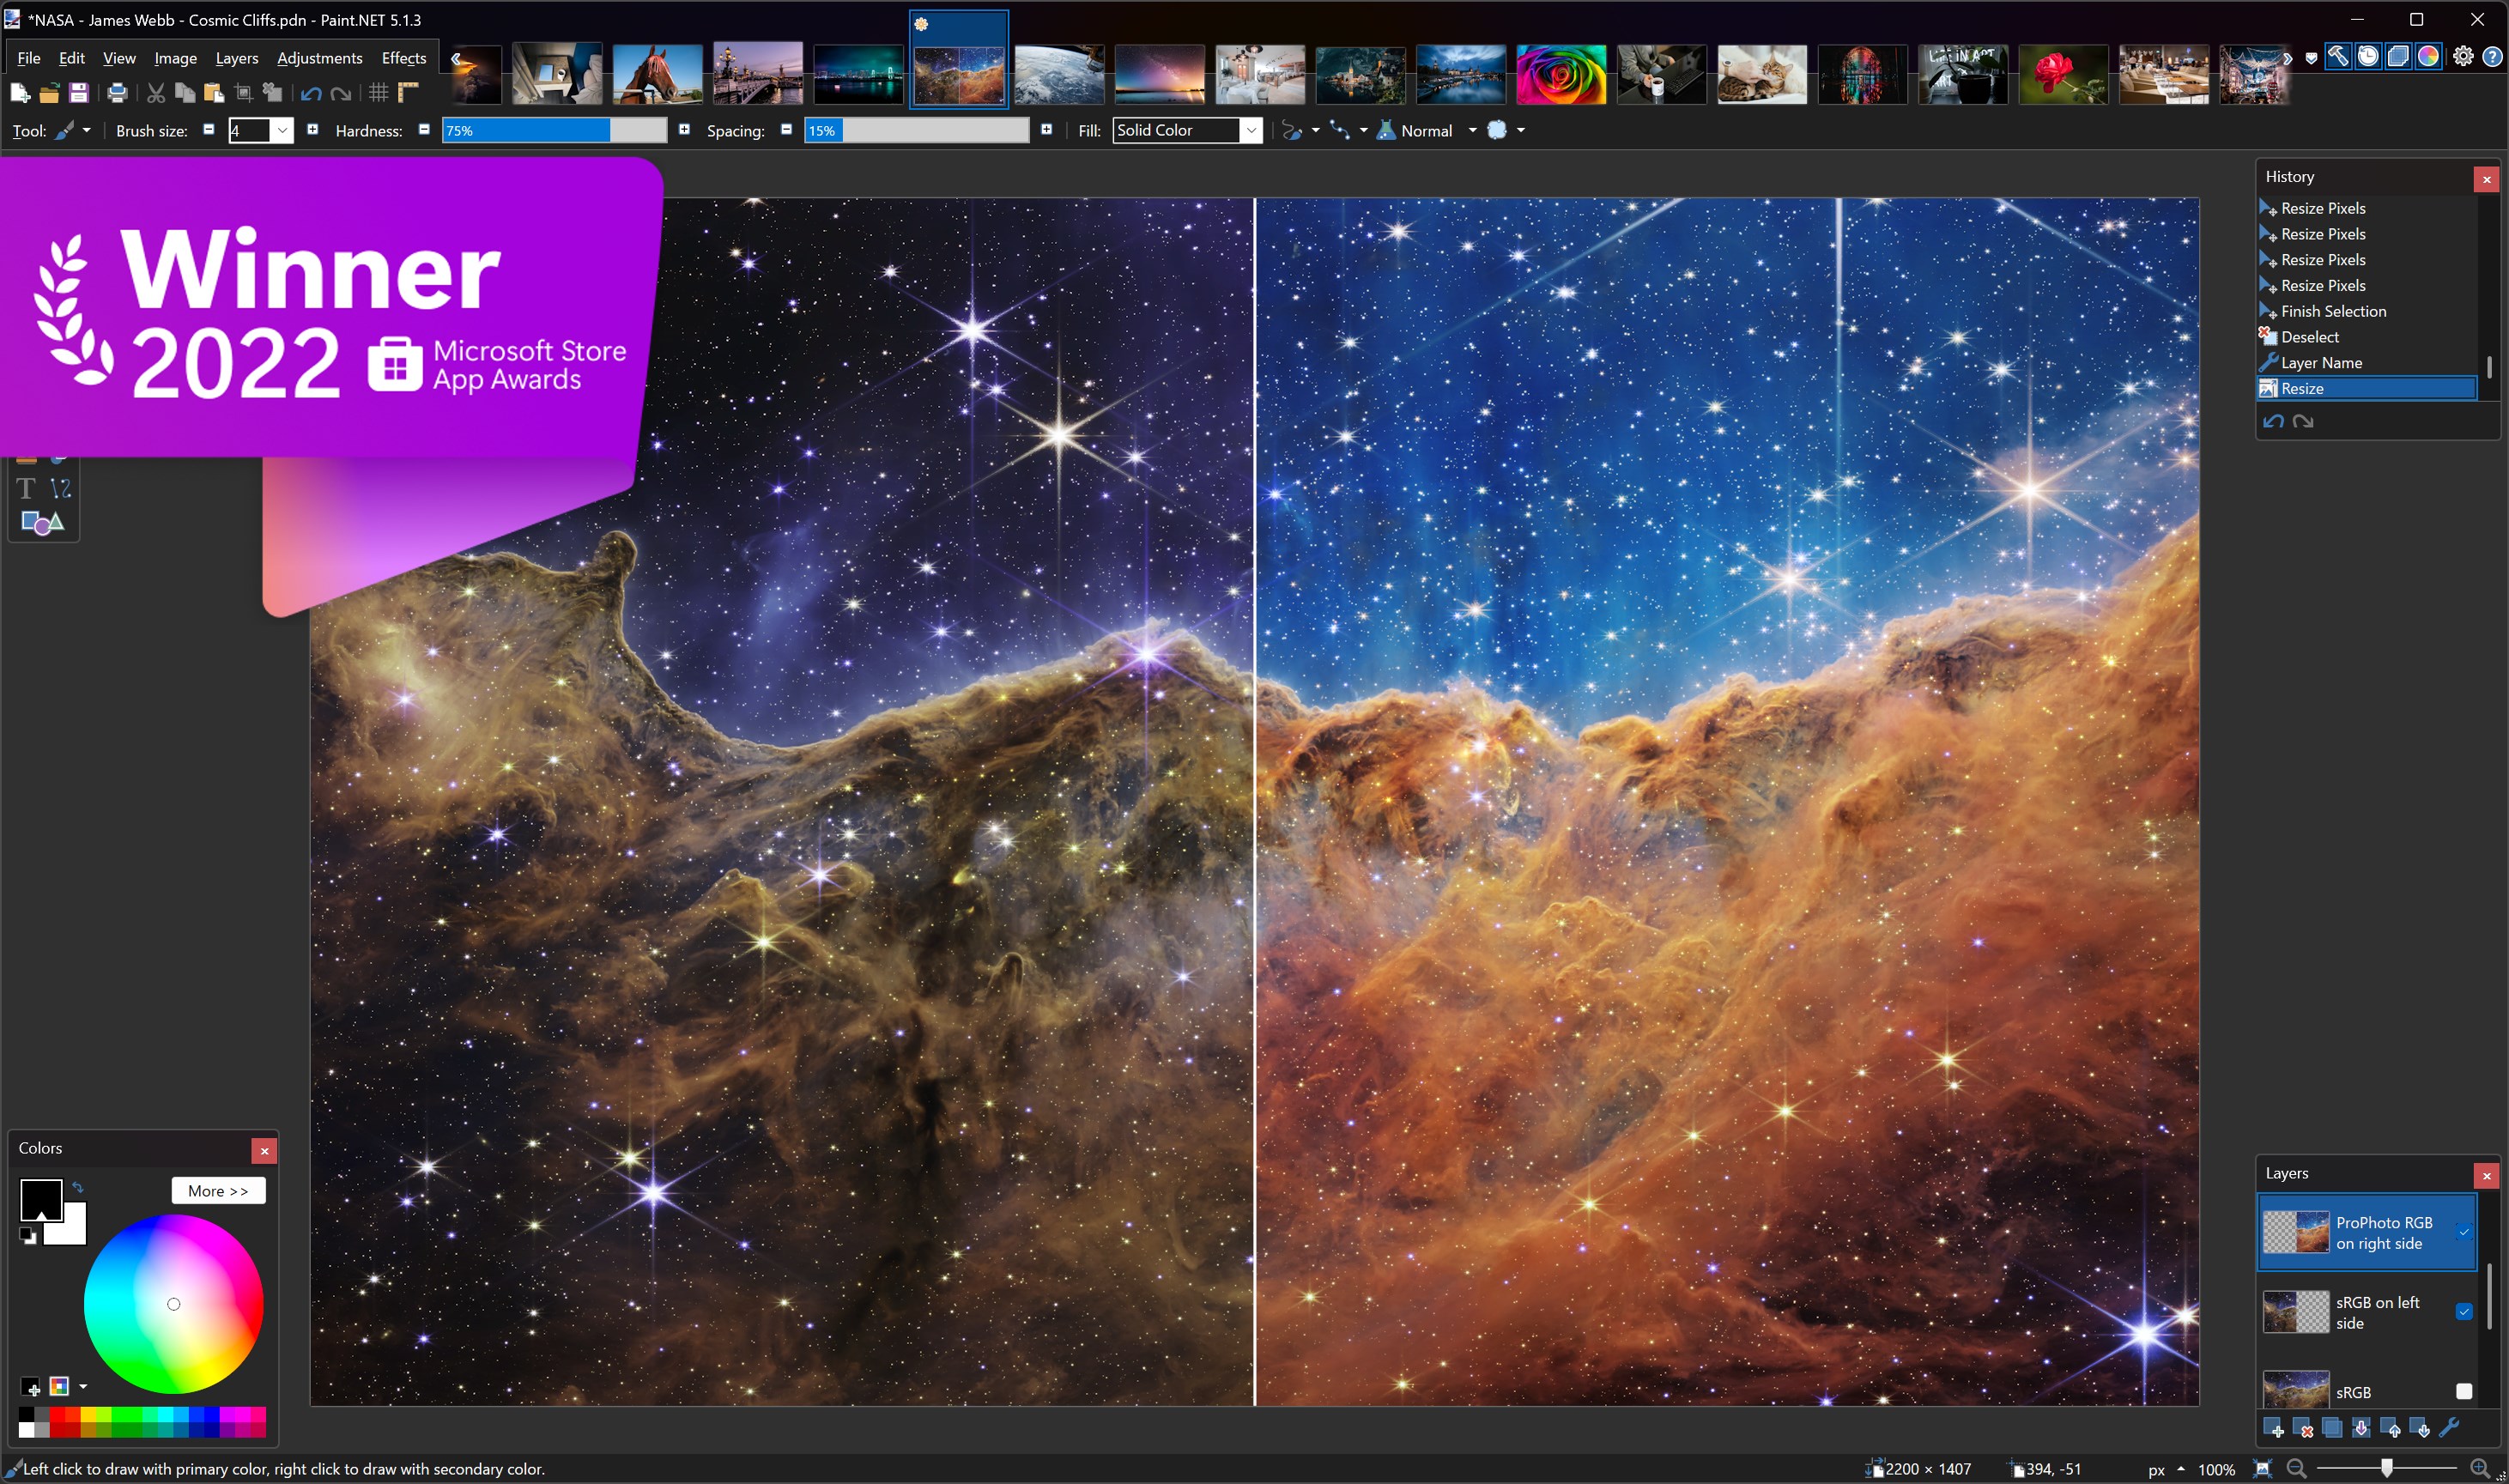Crop to selection using the toolbar icon
The width and height of the screenshot is (2509, 1484).
(243, 93)
